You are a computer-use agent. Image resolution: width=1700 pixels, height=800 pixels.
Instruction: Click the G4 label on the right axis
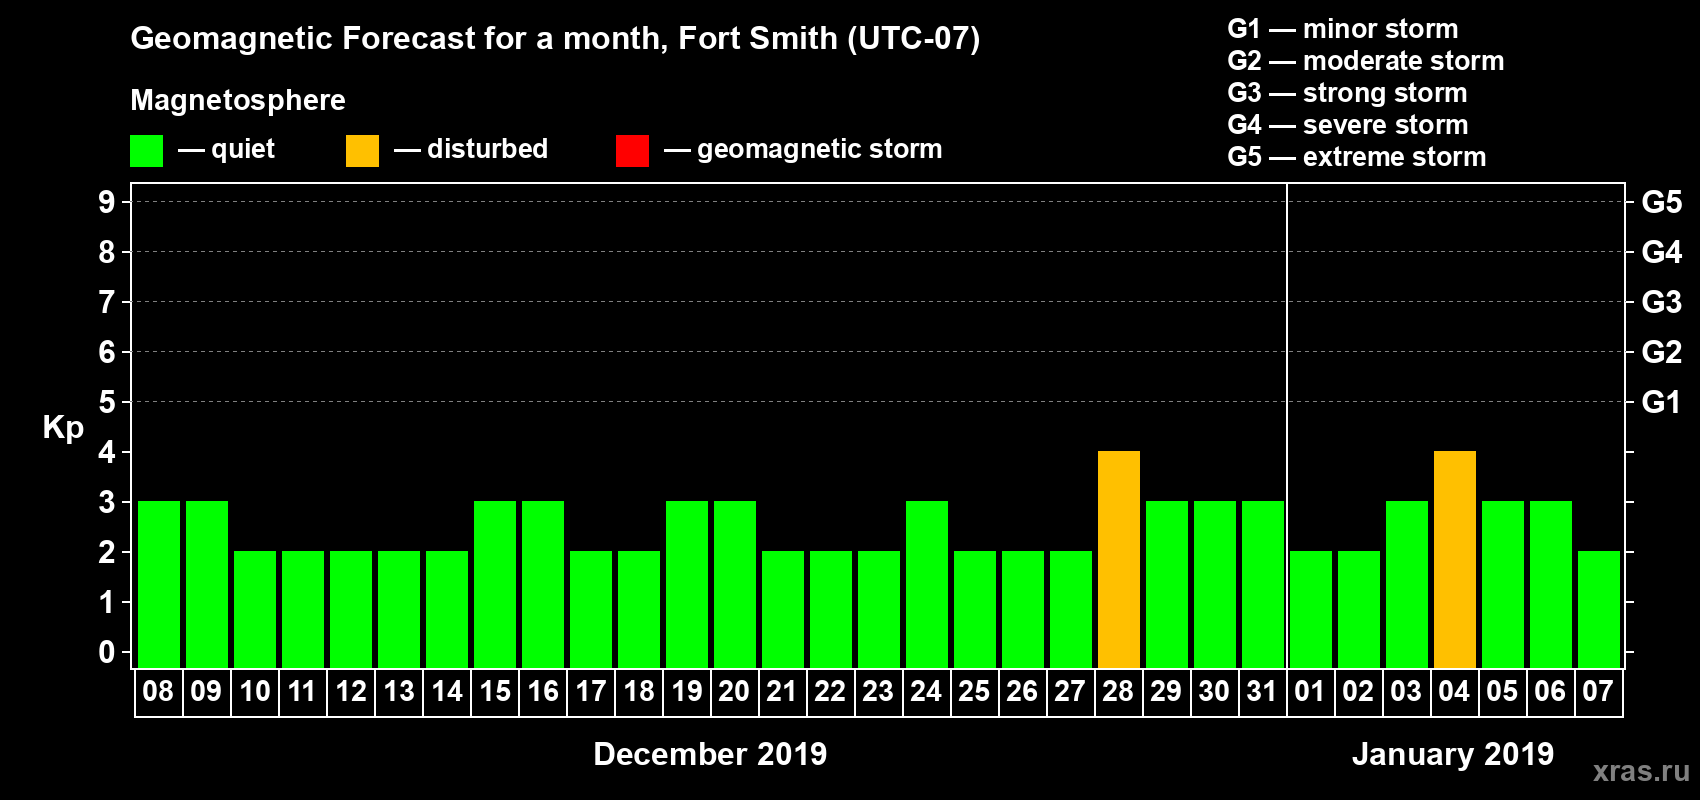point(1661,252)
